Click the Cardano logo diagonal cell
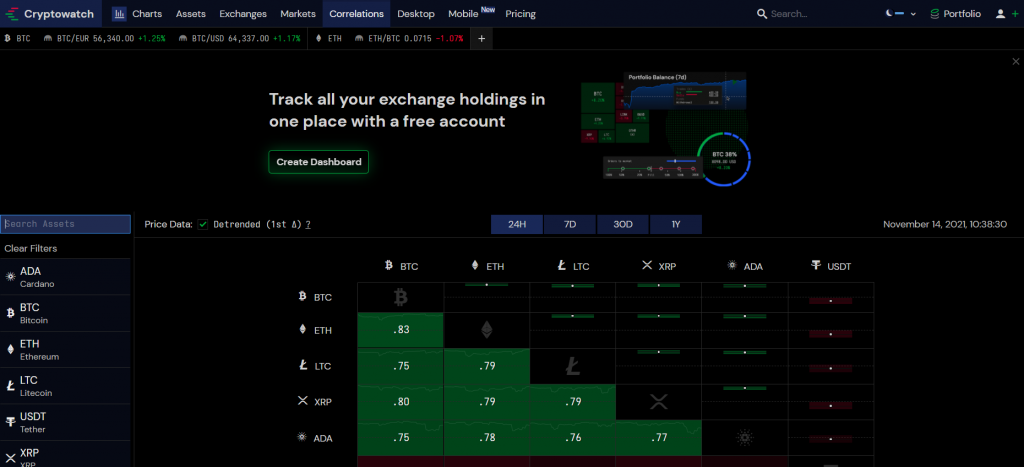The image size is (1024, 467). pyautogui.click(x=744, y=438)
